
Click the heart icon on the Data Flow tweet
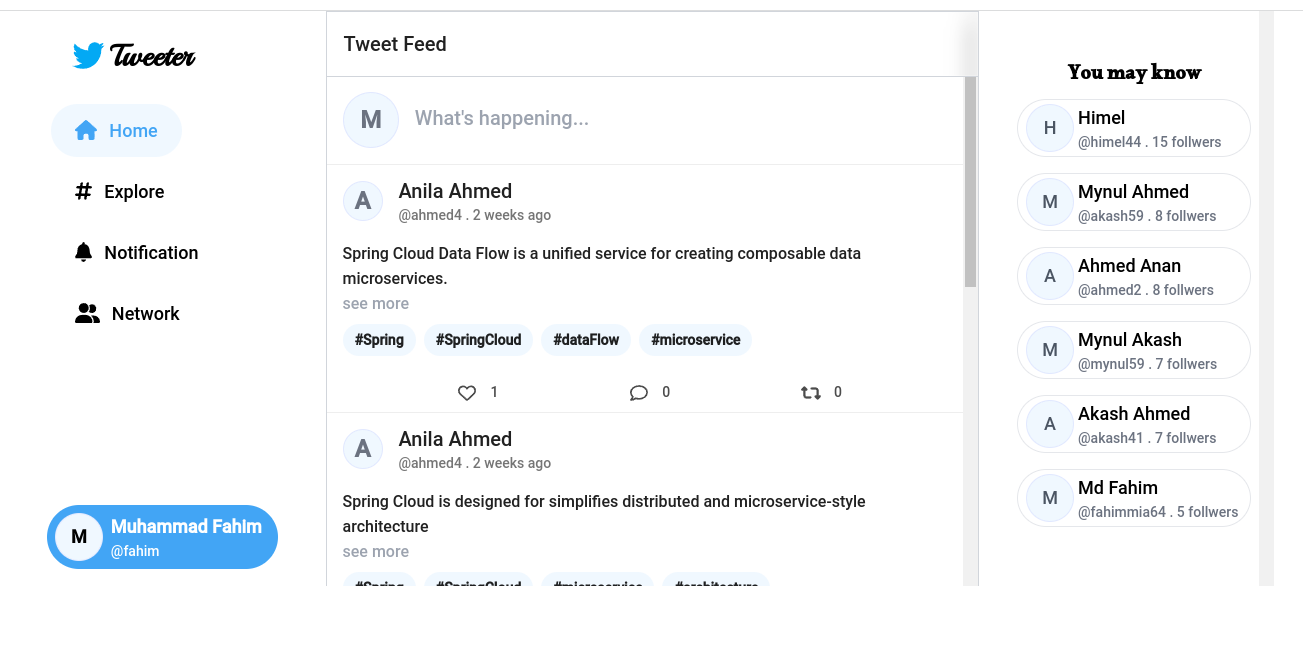click(467, 393)
